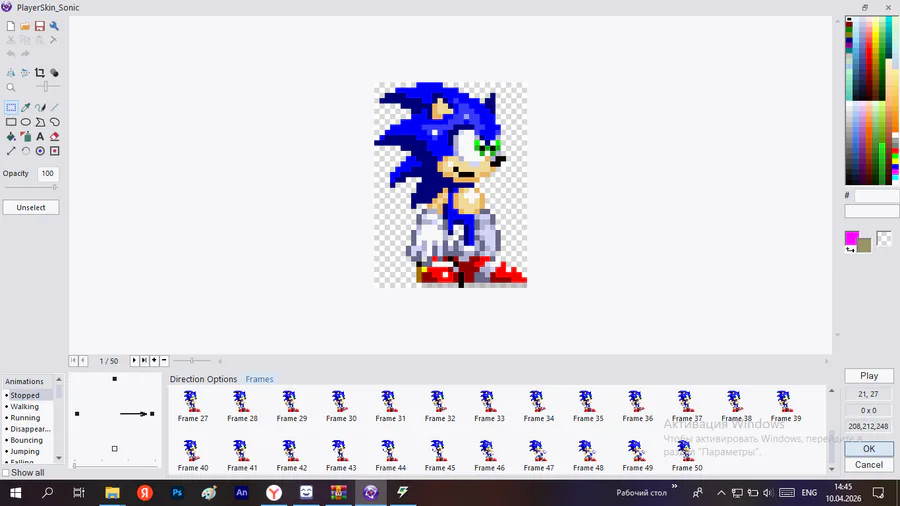View the Hot Spot with the blue dot icon

(x=40, y=151)
